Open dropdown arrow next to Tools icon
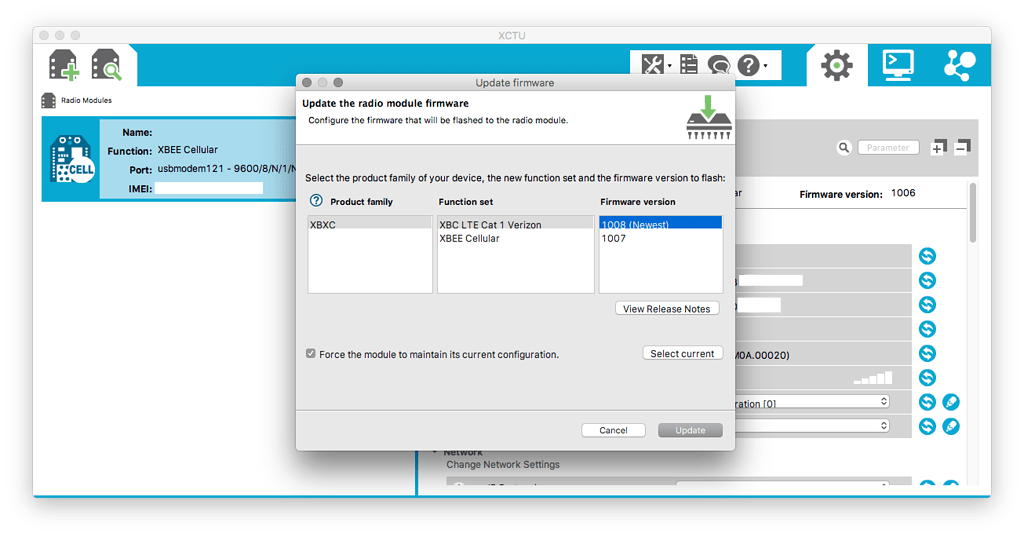The height and width of the screenshot is (536, 1024). (x=669, y=65)
